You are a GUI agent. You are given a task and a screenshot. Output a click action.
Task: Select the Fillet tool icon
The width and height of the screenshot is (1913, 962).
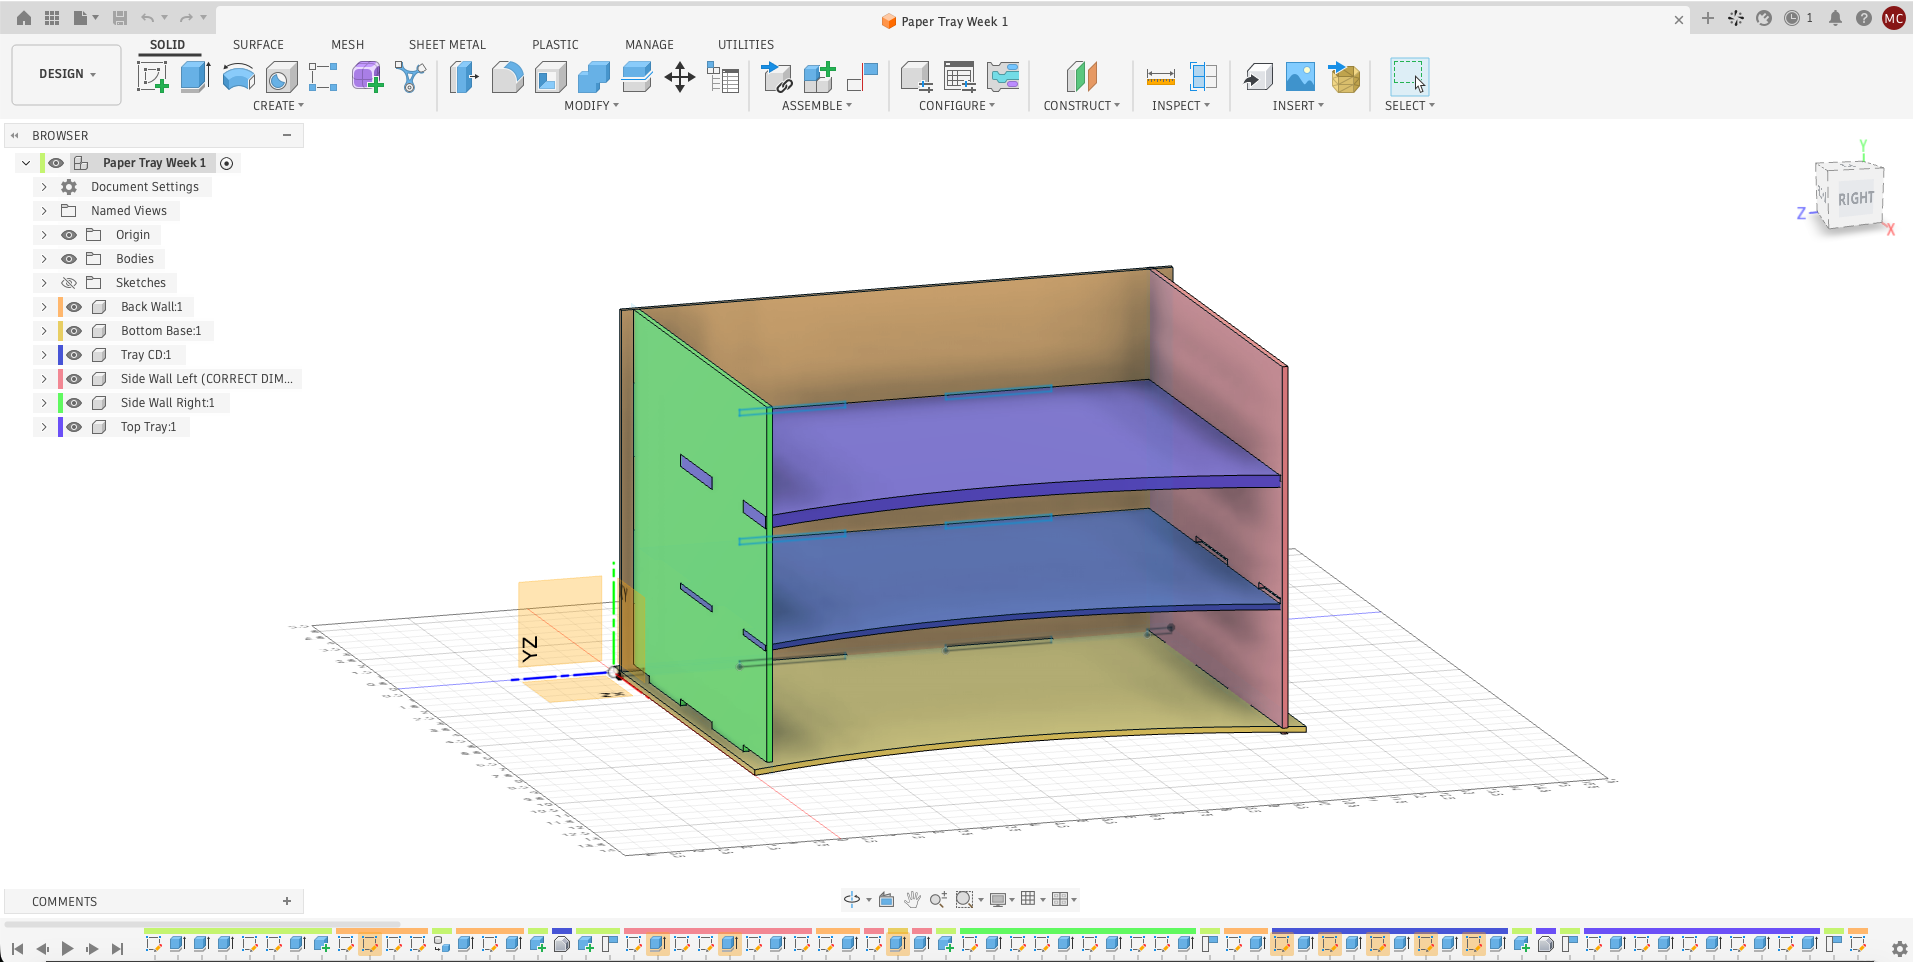pos(507,77)
